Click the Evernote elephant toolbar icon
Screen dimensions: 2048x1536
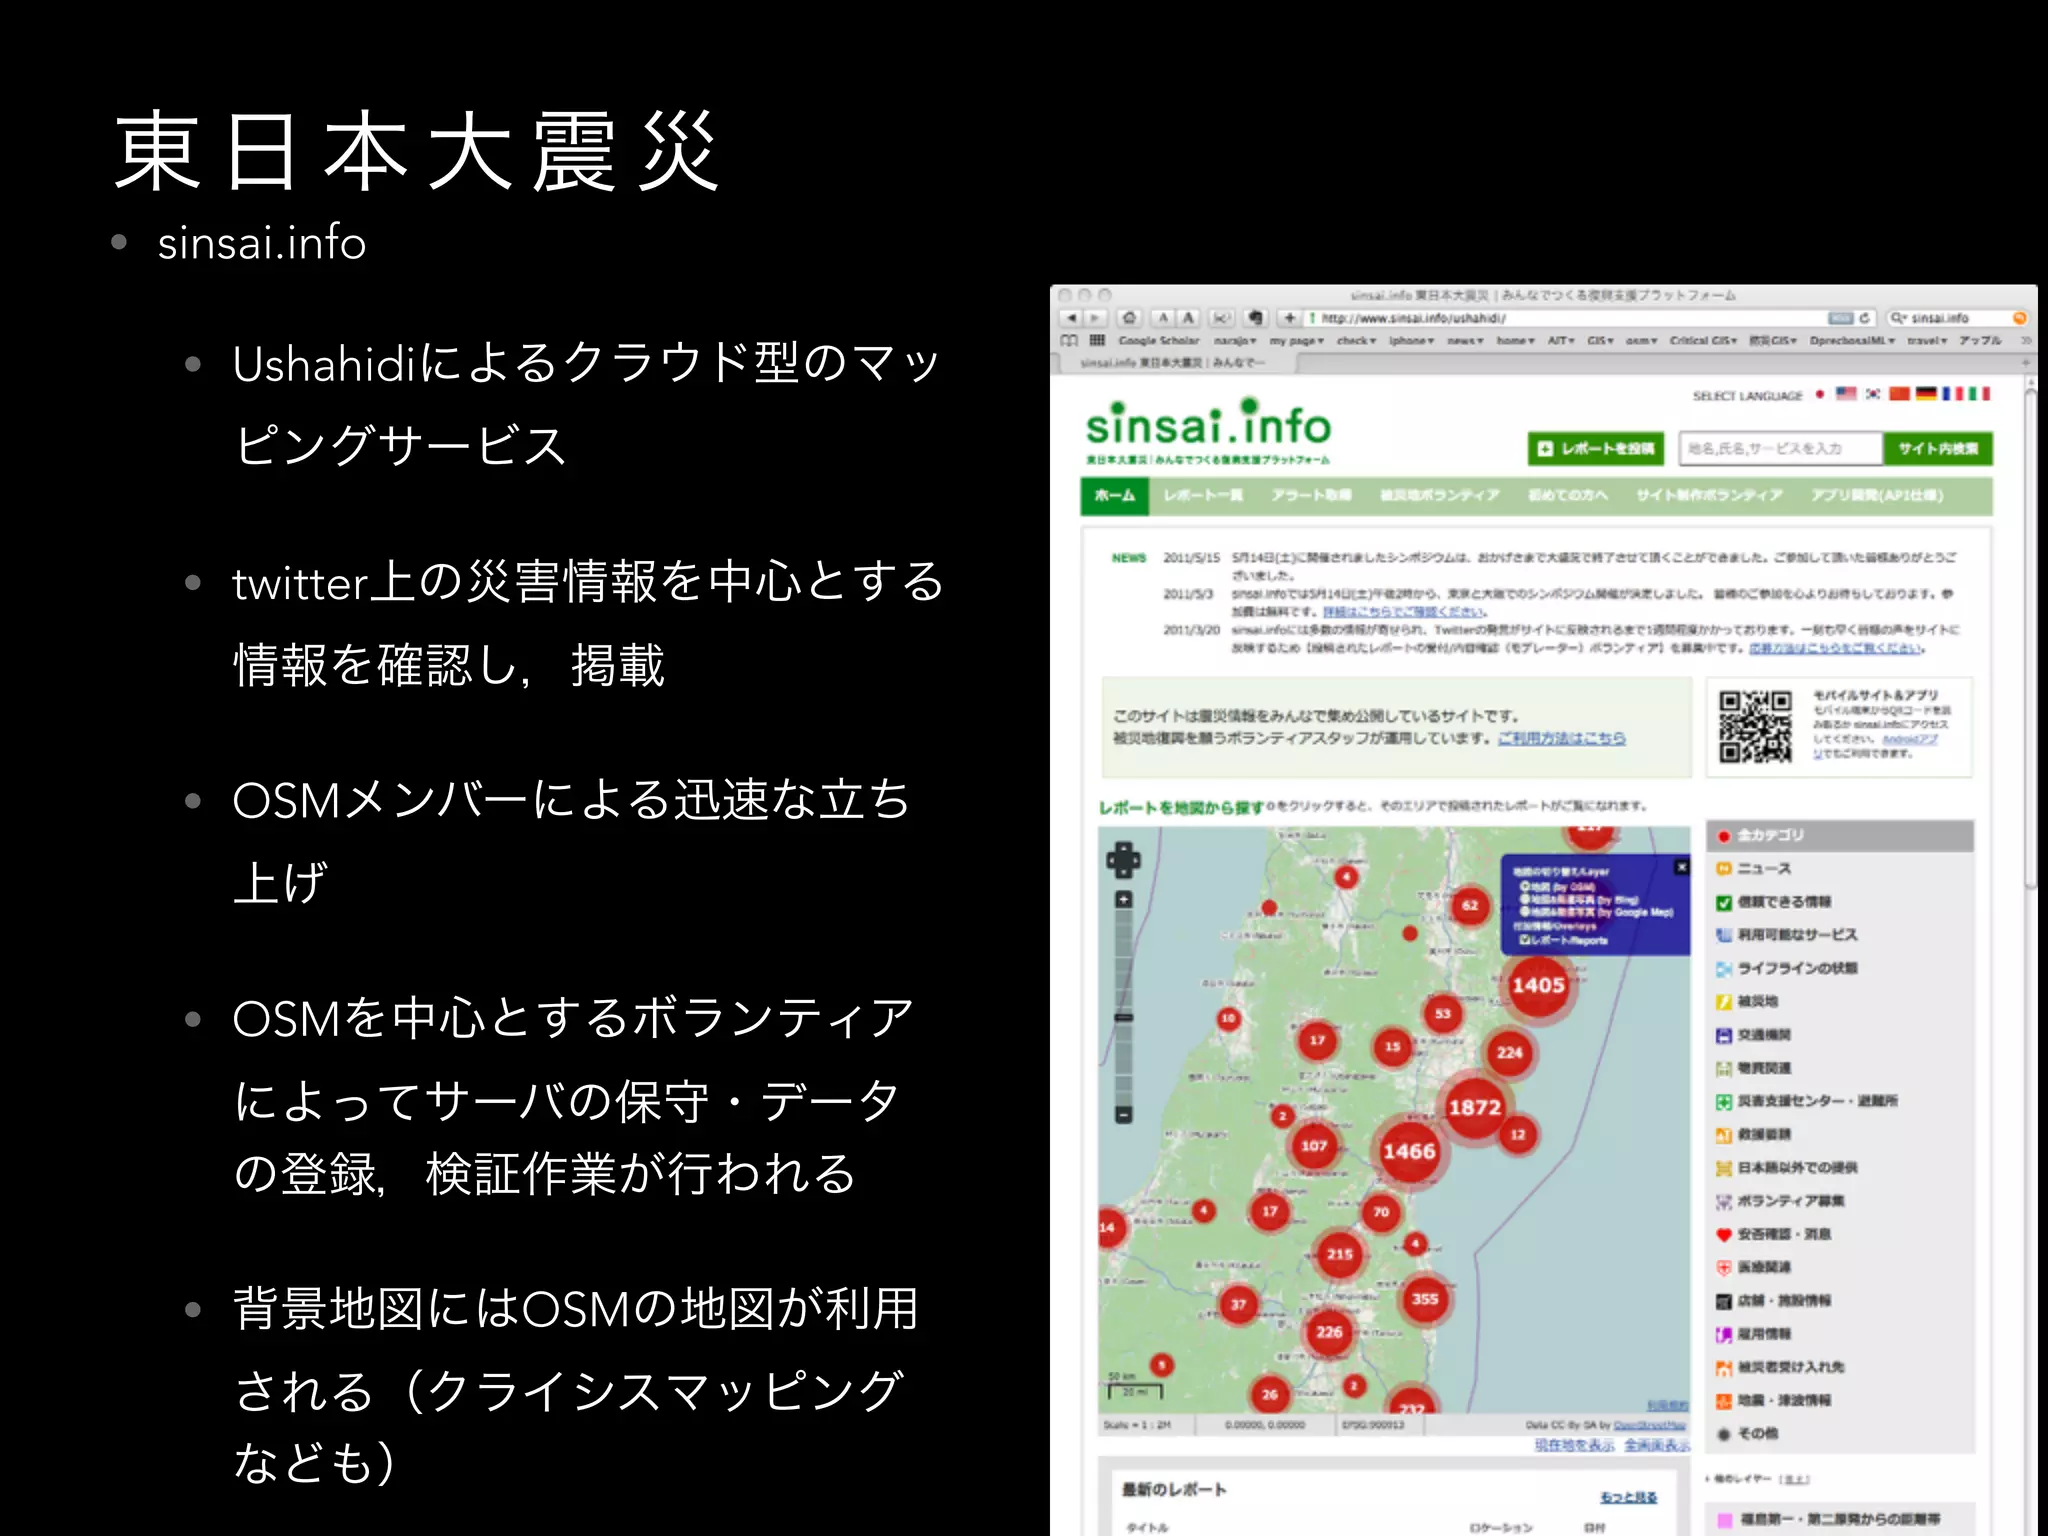[1256, 318]
